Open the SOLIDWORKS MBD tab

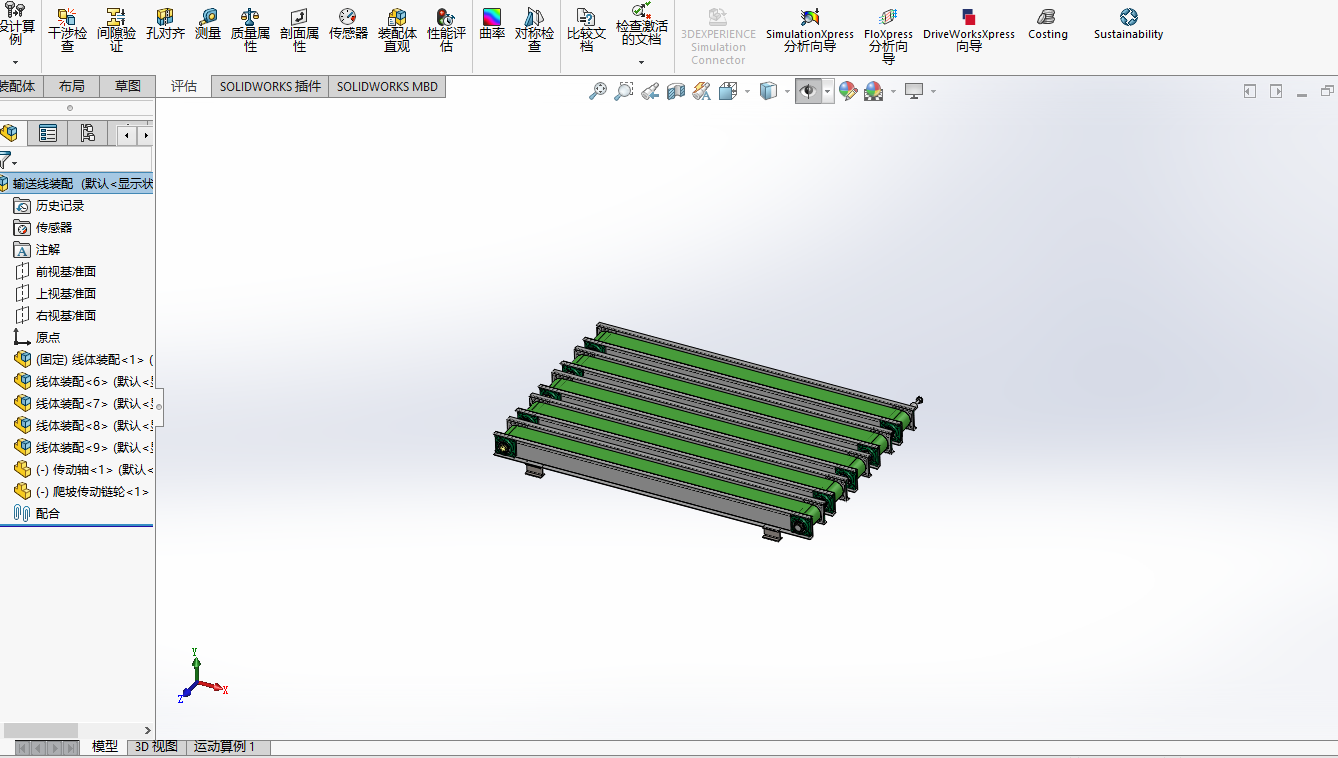click(x=387, y=86)
